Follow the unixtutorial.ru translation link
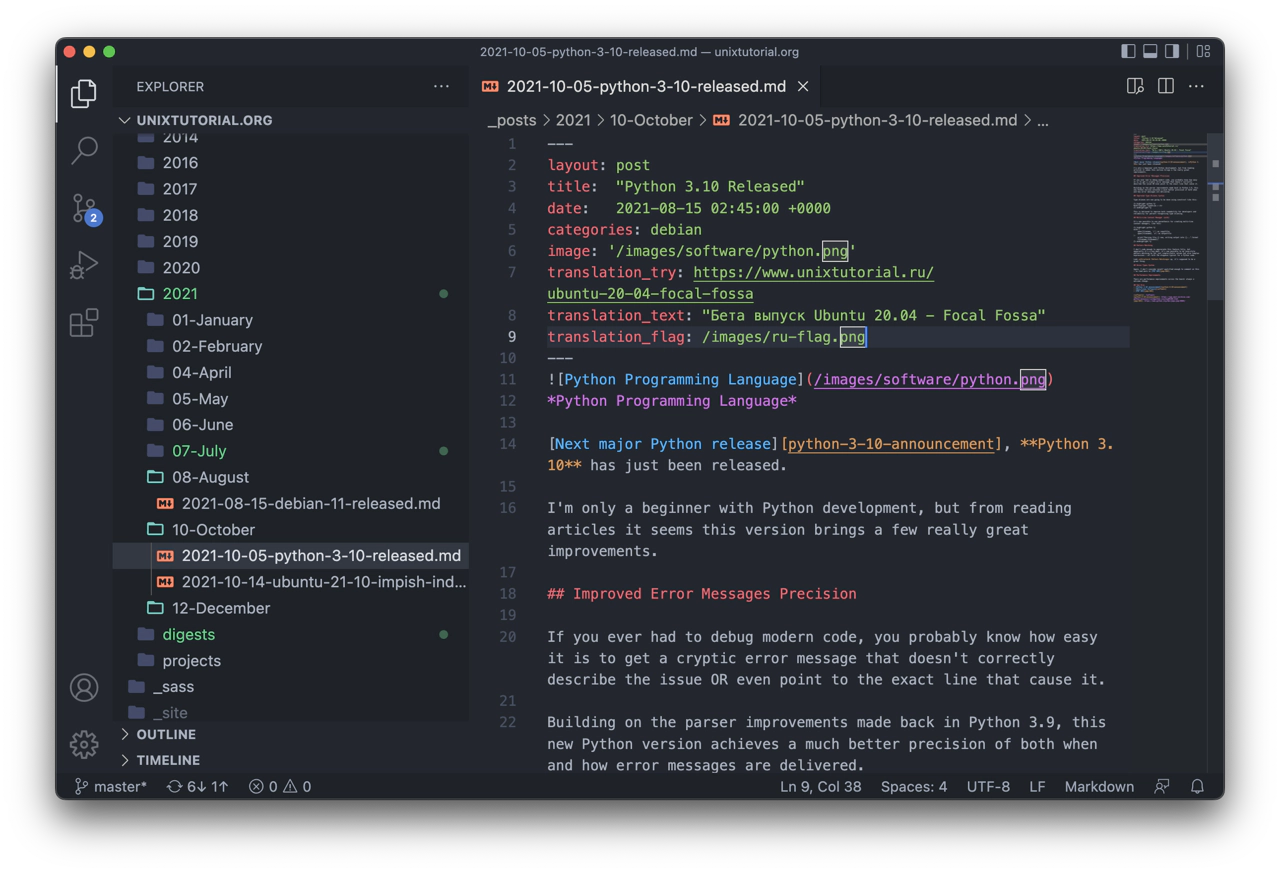1280x873 pixels. (x=741, y=283)
